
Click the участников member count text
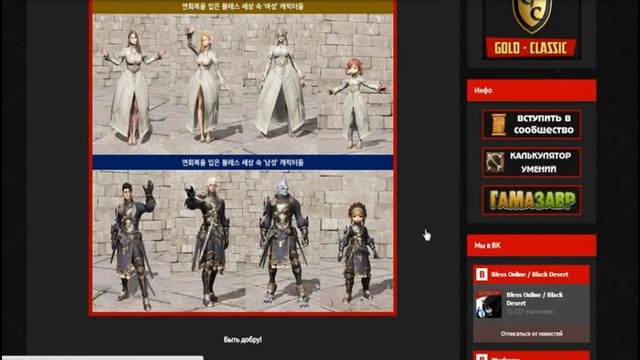tap(530, 312)
